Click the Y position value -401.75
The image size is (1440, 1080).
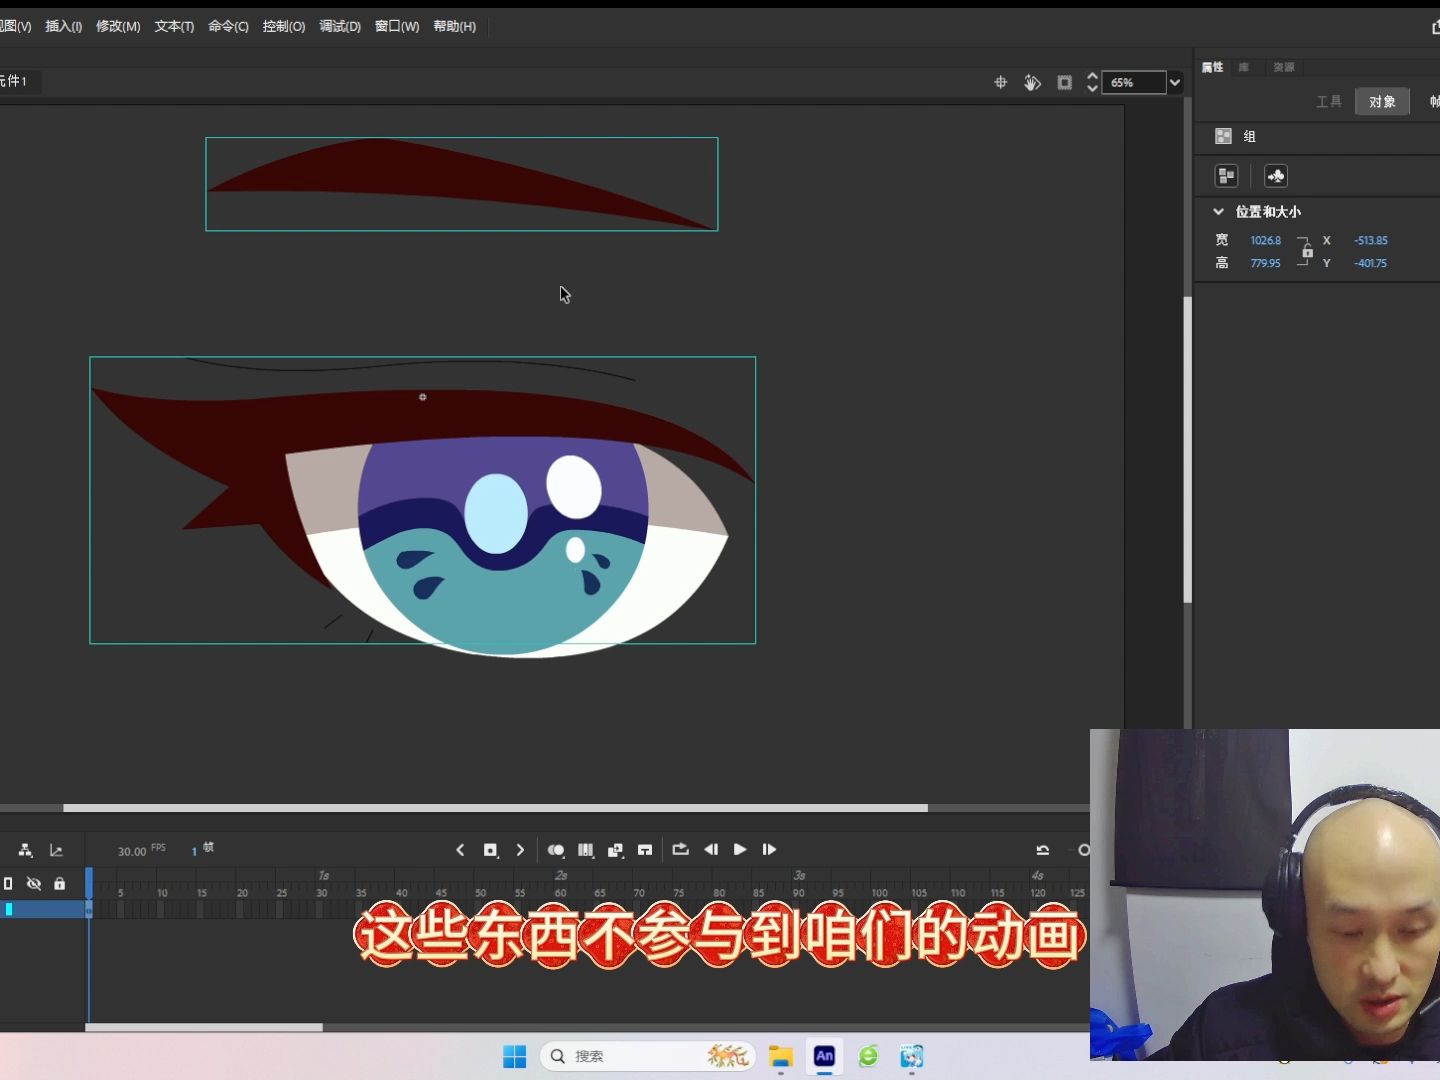1370,263
